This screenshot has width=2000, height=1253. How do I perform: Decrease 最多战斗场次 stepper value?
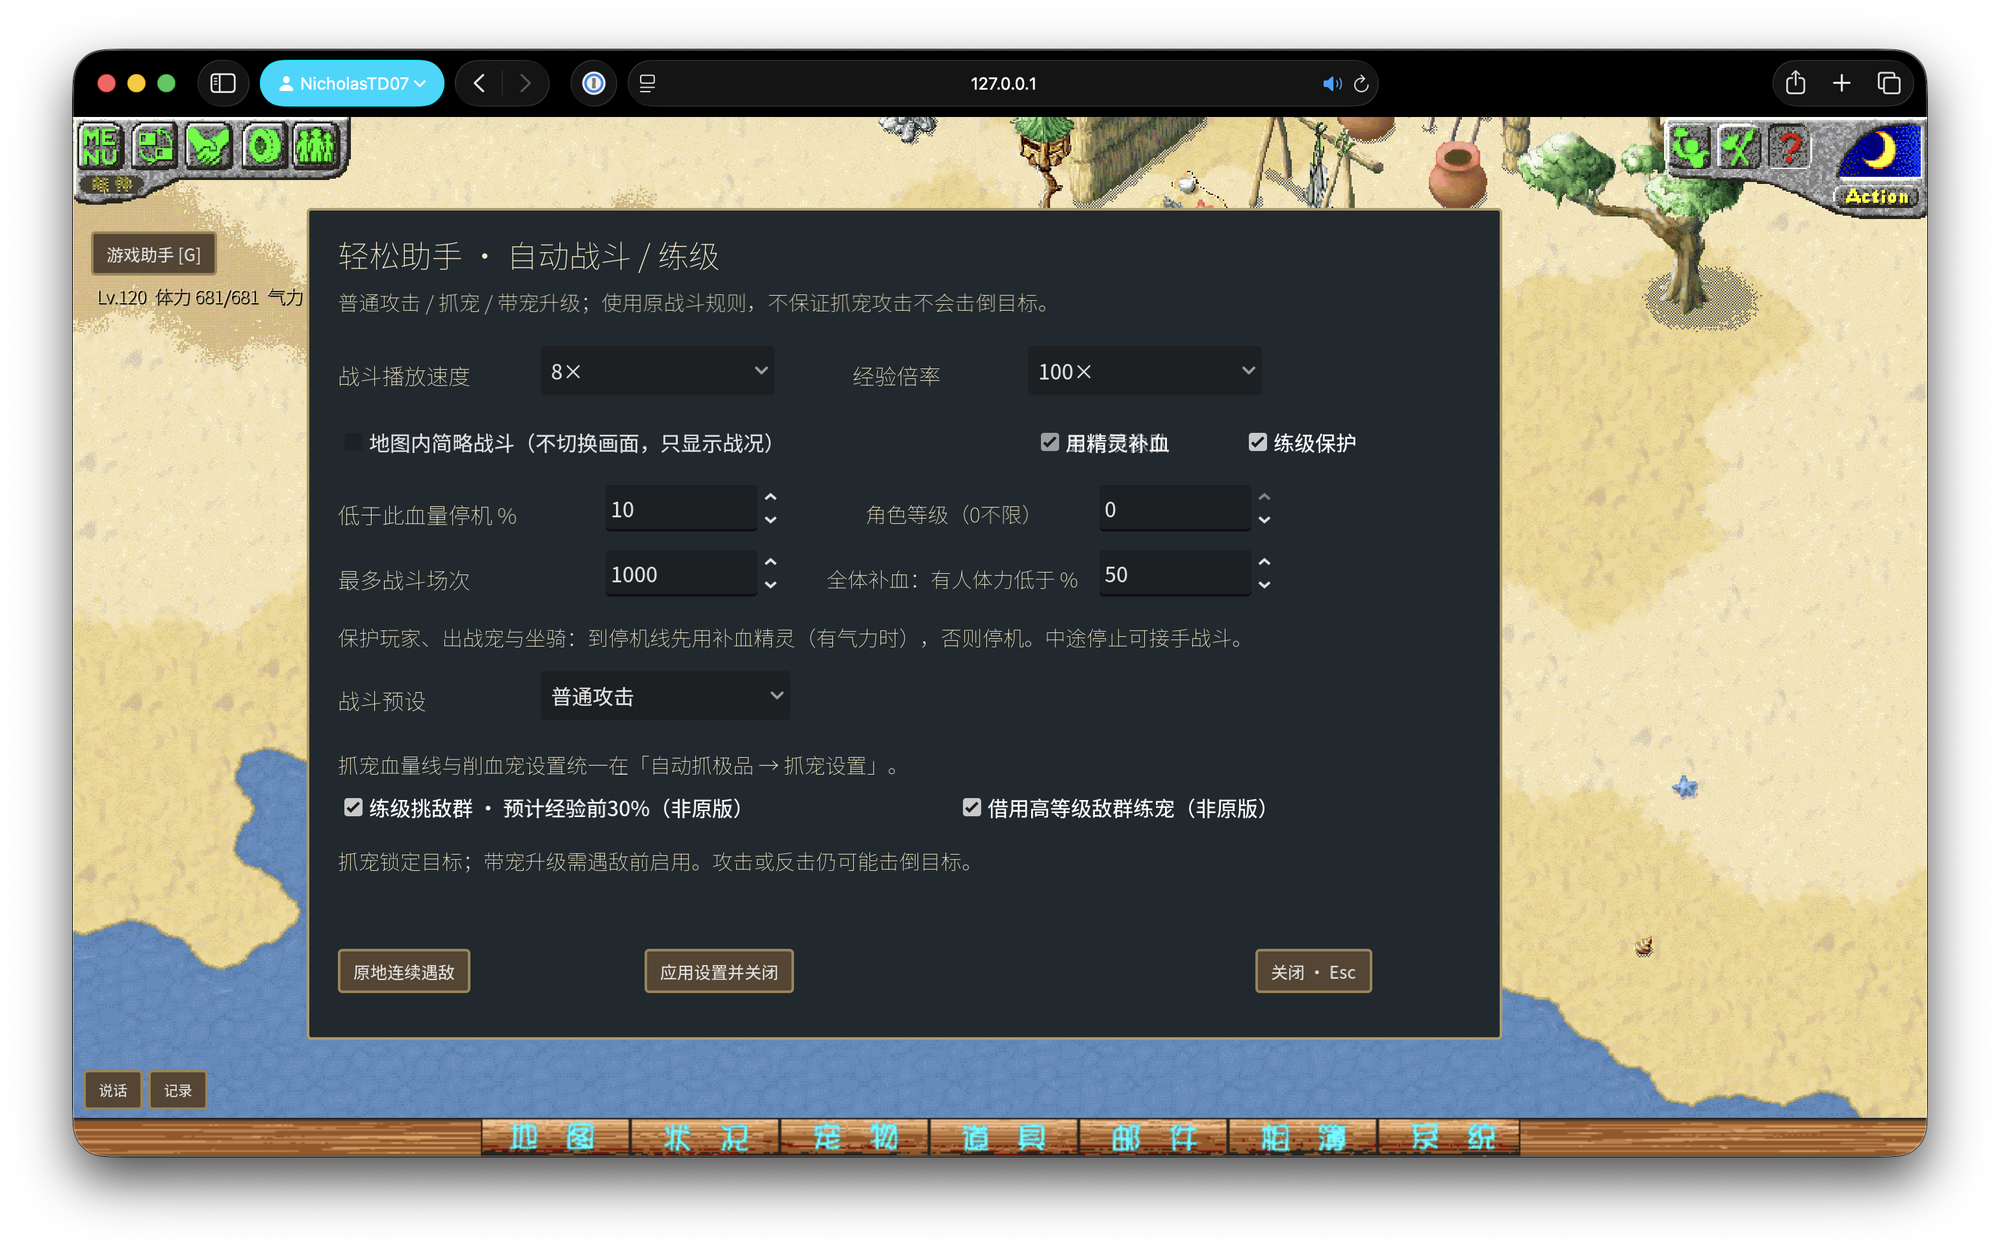click(x=770, y=585)
